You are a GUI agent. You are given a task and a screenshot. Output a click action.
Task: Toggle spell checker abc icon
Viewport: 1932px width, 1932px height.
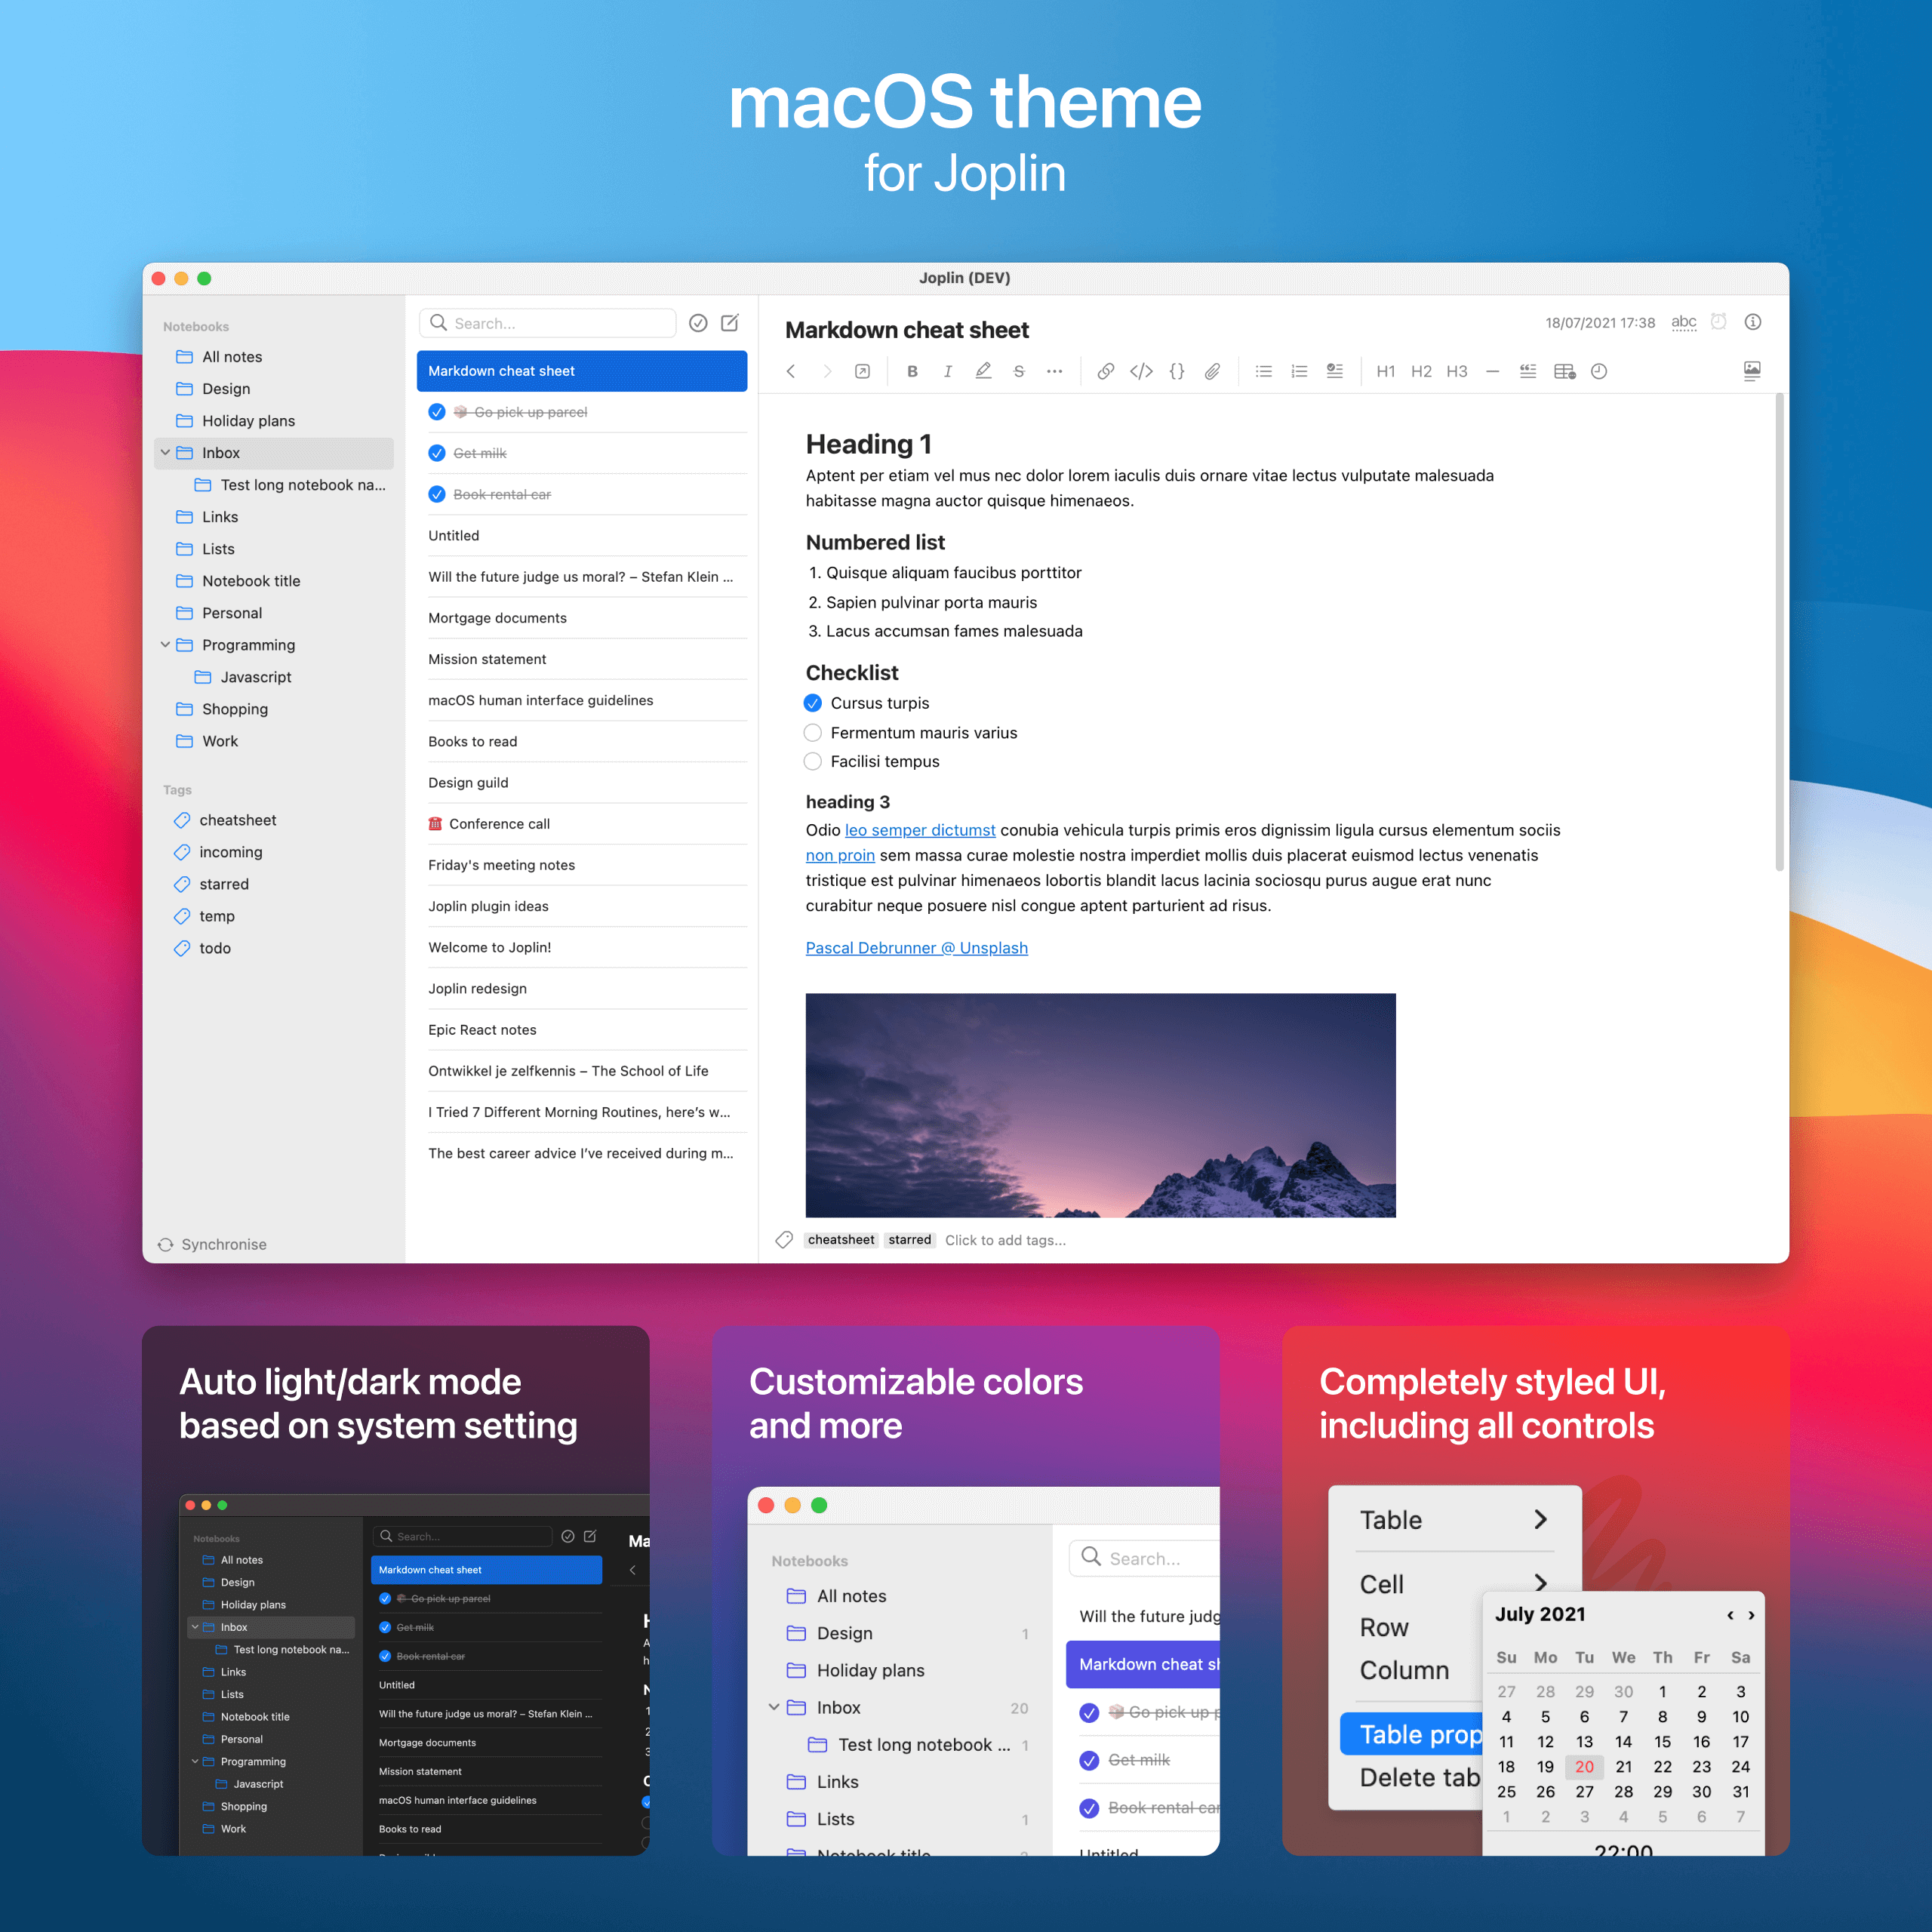[x=1684, y=322]
